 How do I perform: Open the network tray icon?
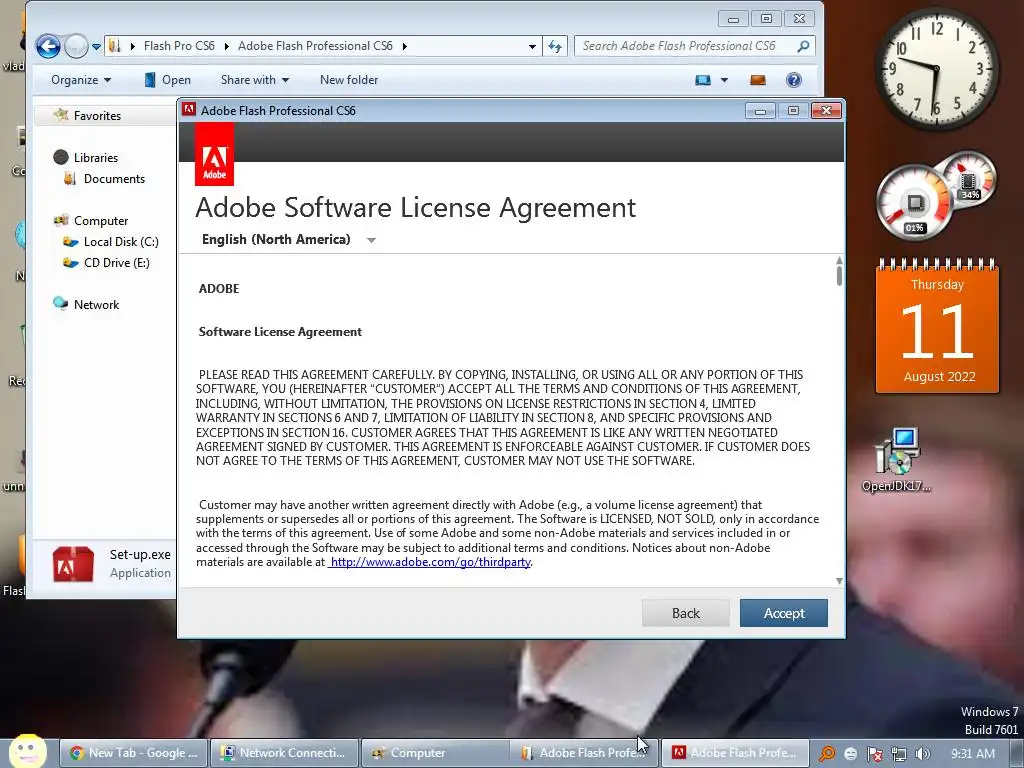pos(899,754)
